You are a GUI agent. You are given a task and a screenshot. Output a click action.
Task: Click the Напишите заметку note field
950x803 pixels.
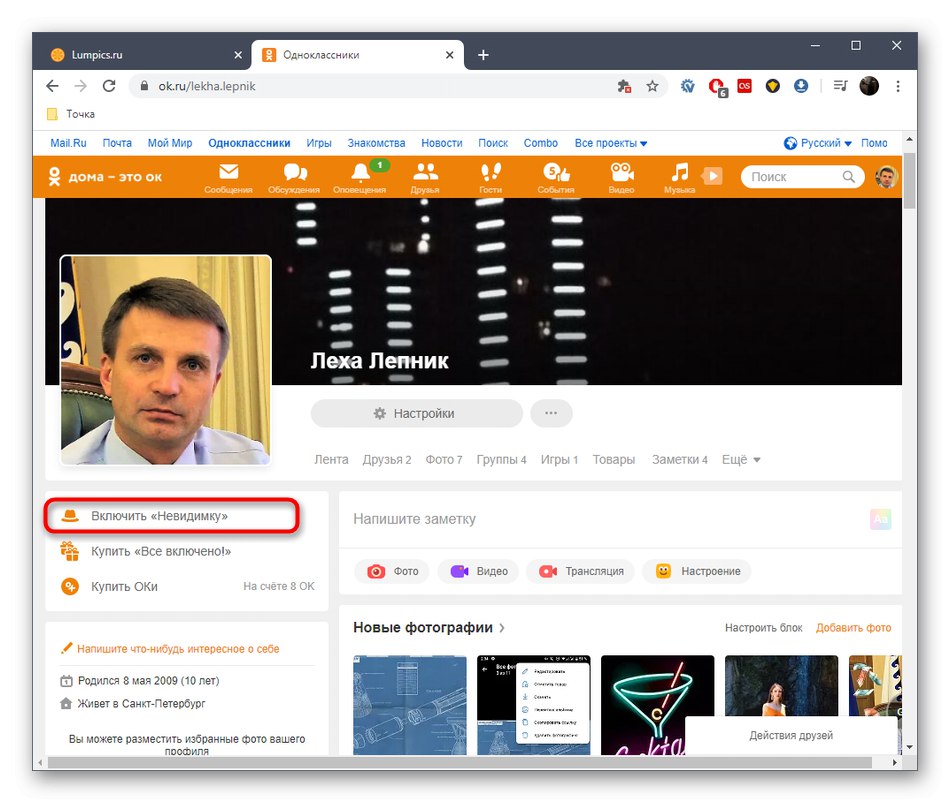coord(606,519)
